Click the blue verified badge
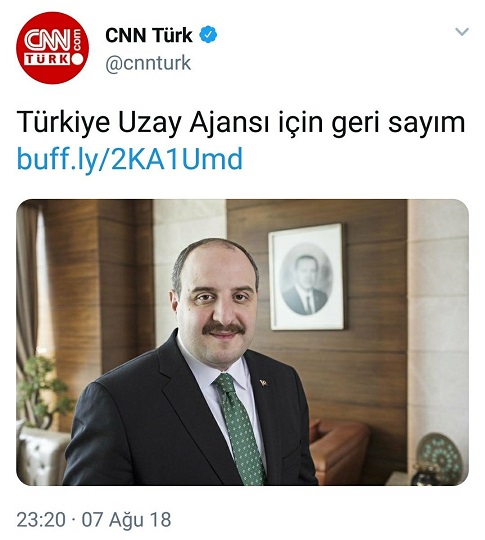This screenshot has height=540, width=485. tap(208, 34)
